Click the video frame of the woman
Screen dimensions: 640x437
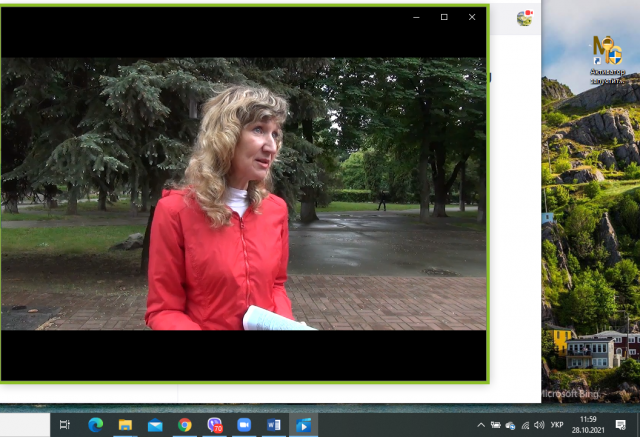(244, 194)
